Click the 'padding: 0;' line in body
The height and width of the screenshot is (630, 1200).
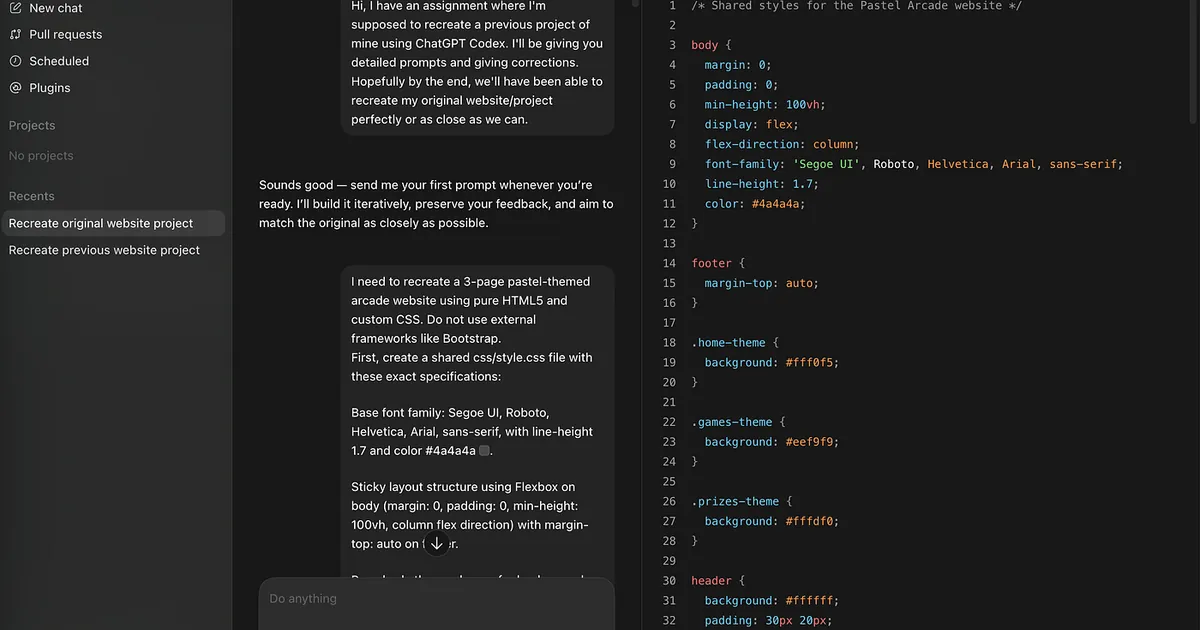(741, 85)
